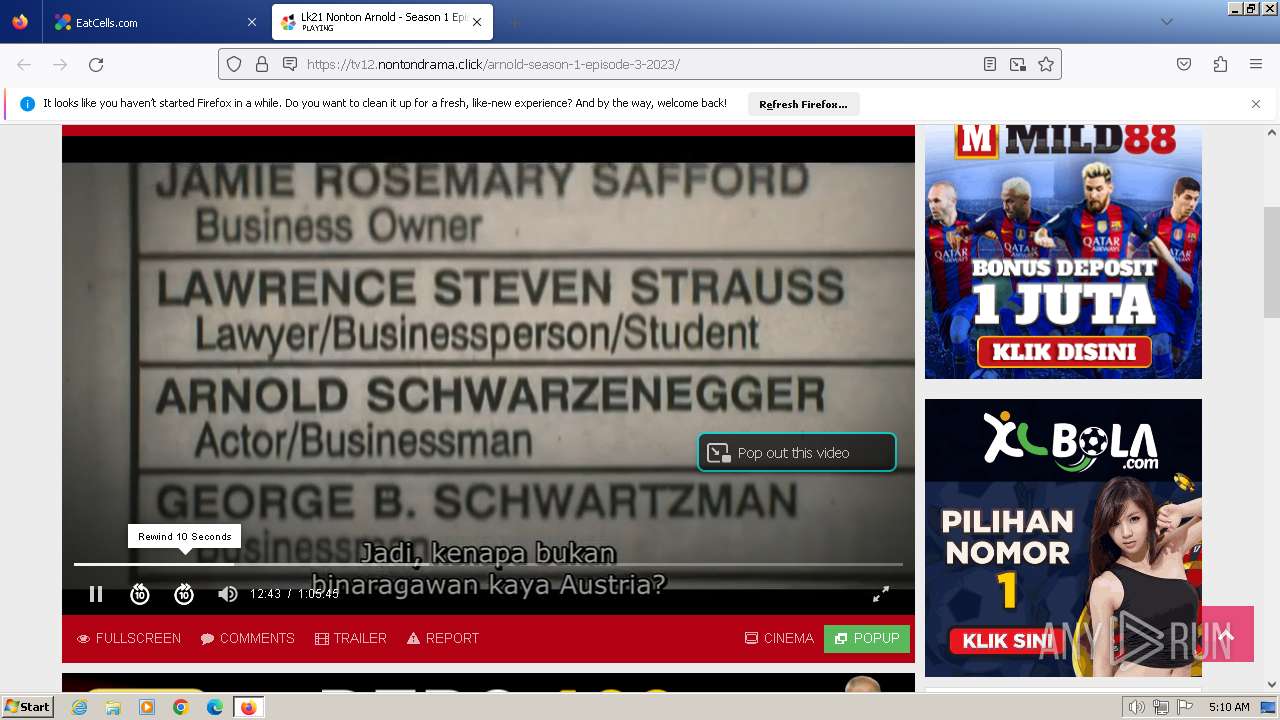Image resolution: width=1280 pixels, height=720 pixels.
Task: Launch Google Chrome from taskbar
Action: pos(181,707)
